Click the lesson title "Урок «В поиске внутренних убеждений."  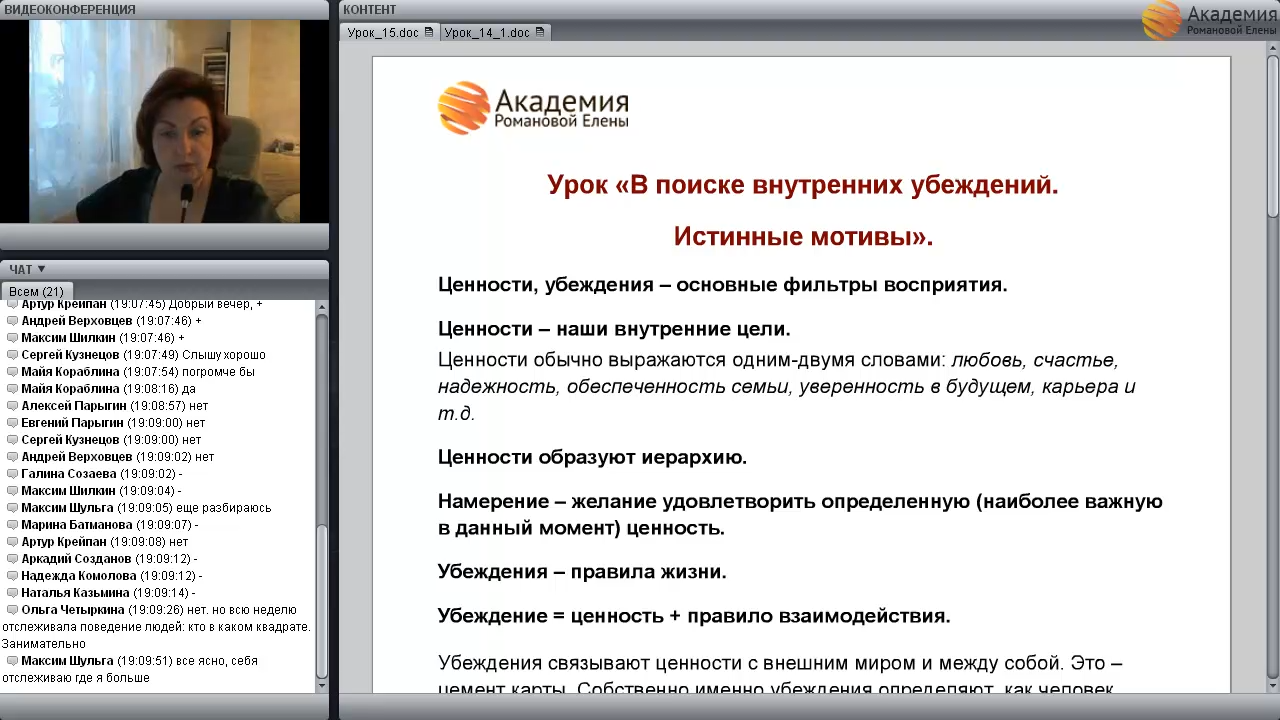[802, 185]
